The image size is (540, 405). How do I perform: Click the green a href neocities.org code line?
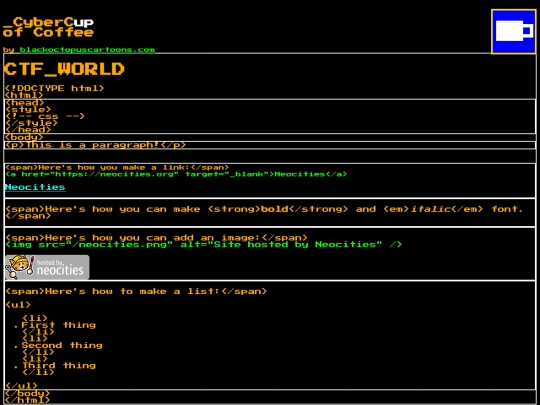tap(176, 174)
